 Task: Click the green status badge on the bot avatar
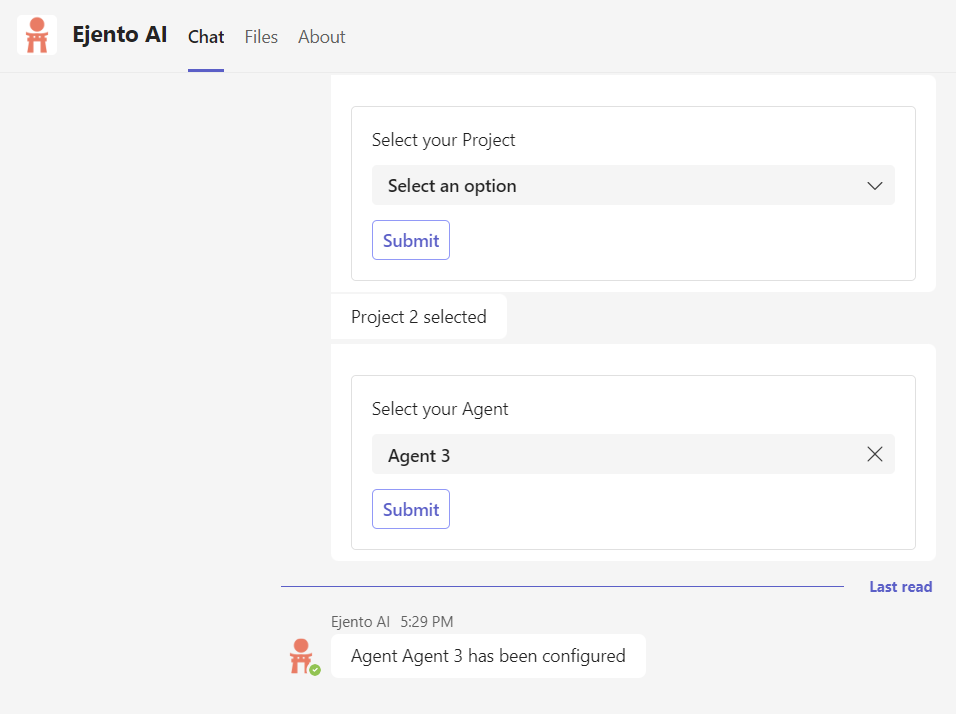(x=315, y=670)
